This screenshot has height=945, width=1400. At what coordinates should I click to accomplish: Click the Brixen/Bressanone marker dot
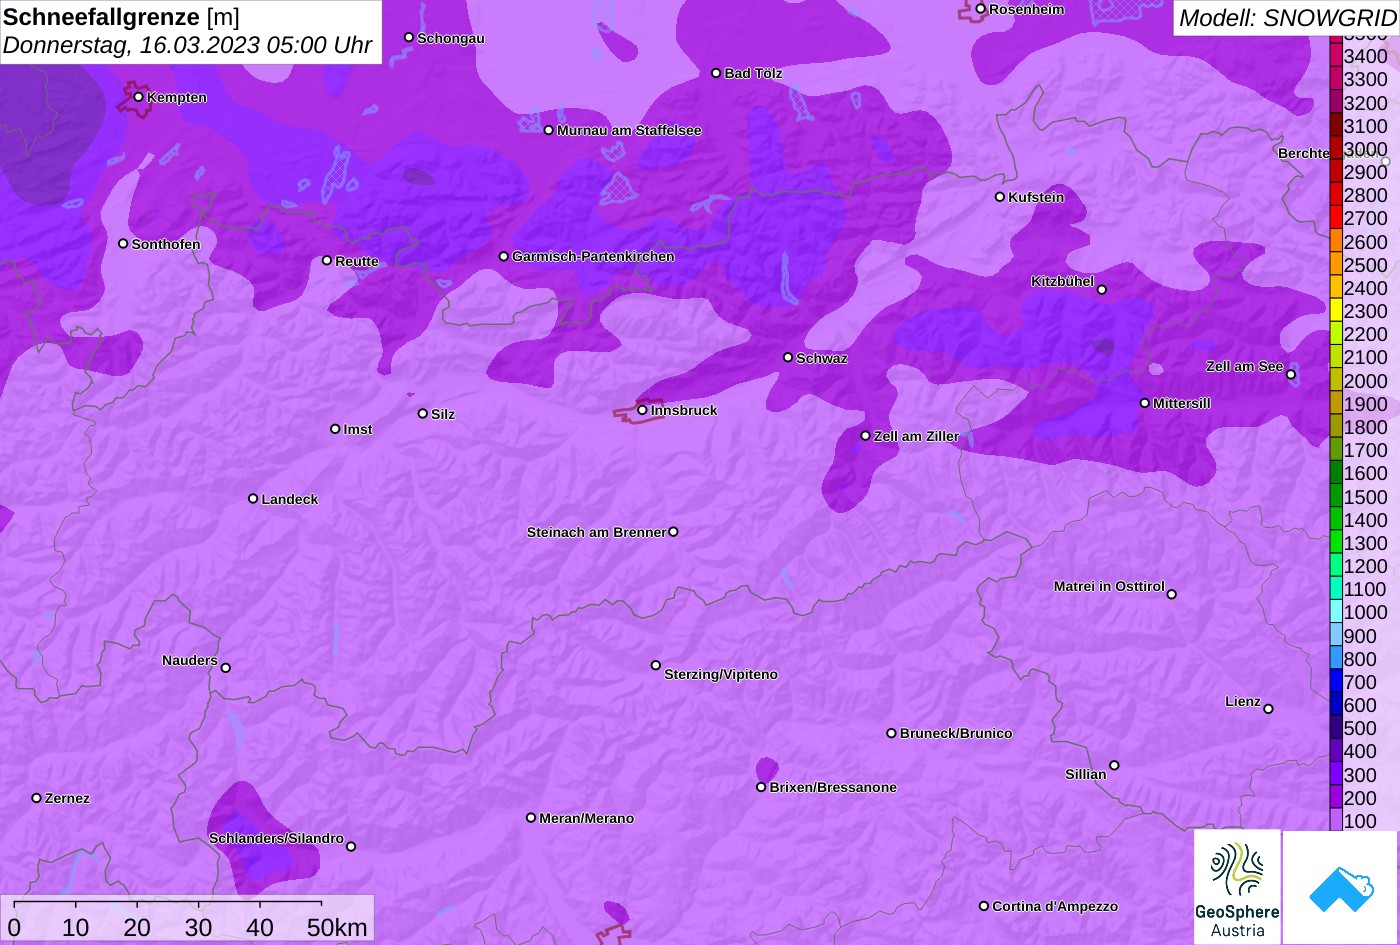click(x=761, y=787)
